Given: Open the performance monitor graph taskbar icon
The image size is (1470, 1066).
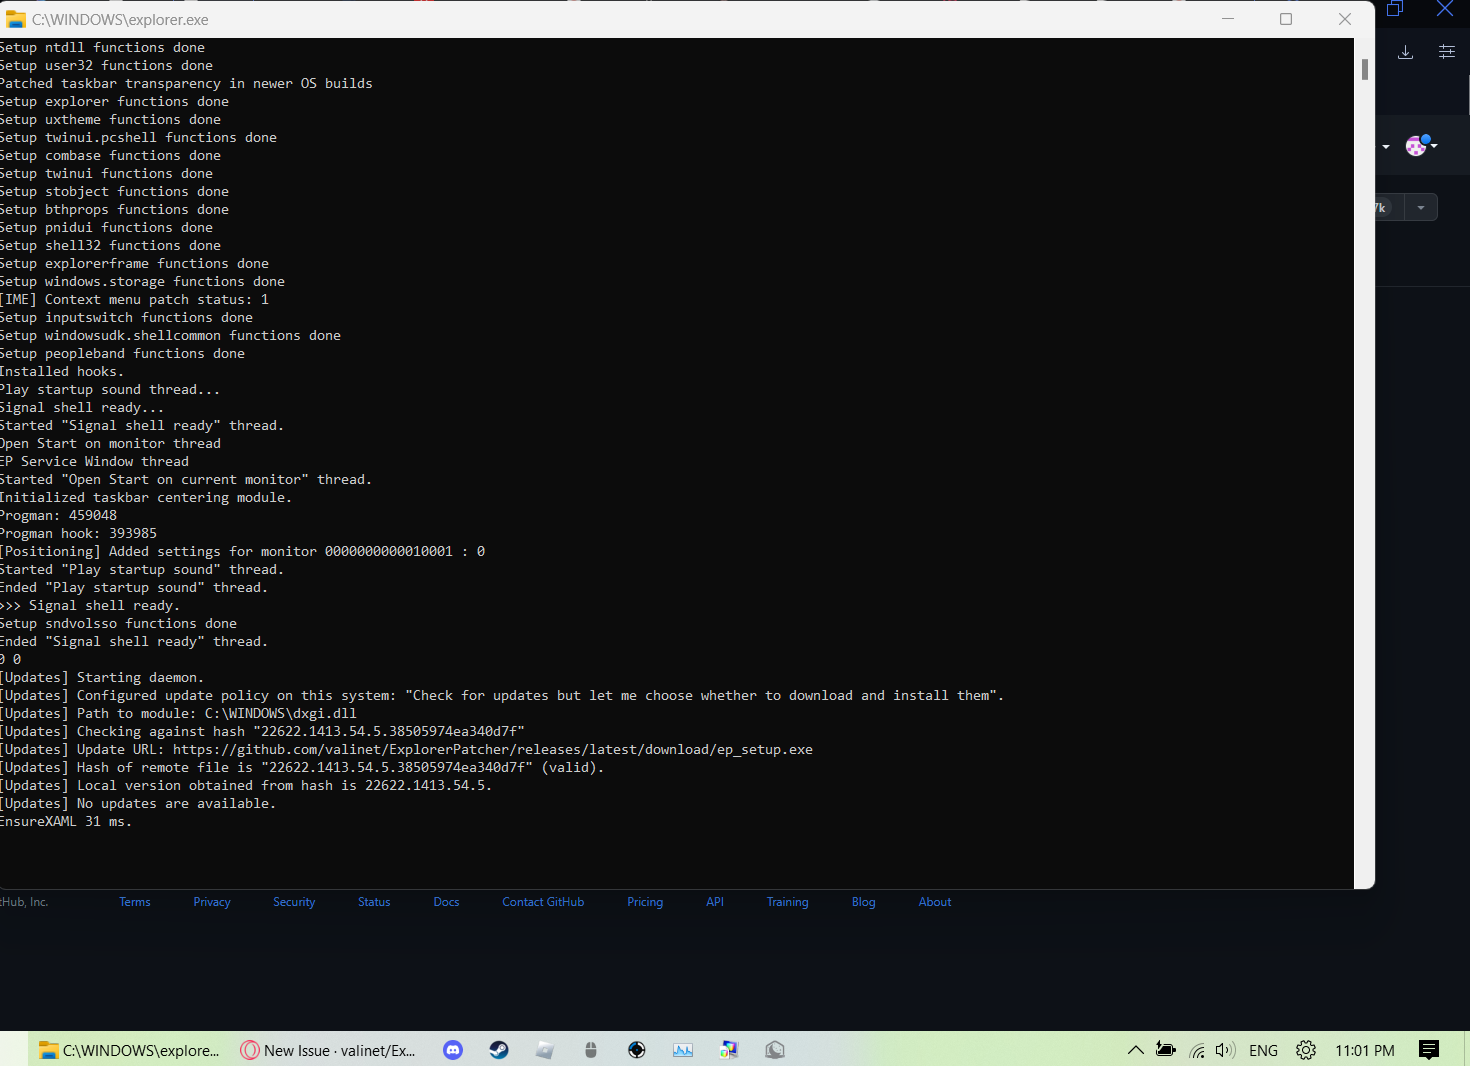Looking at the screenshot, I should coord(683,1050).
